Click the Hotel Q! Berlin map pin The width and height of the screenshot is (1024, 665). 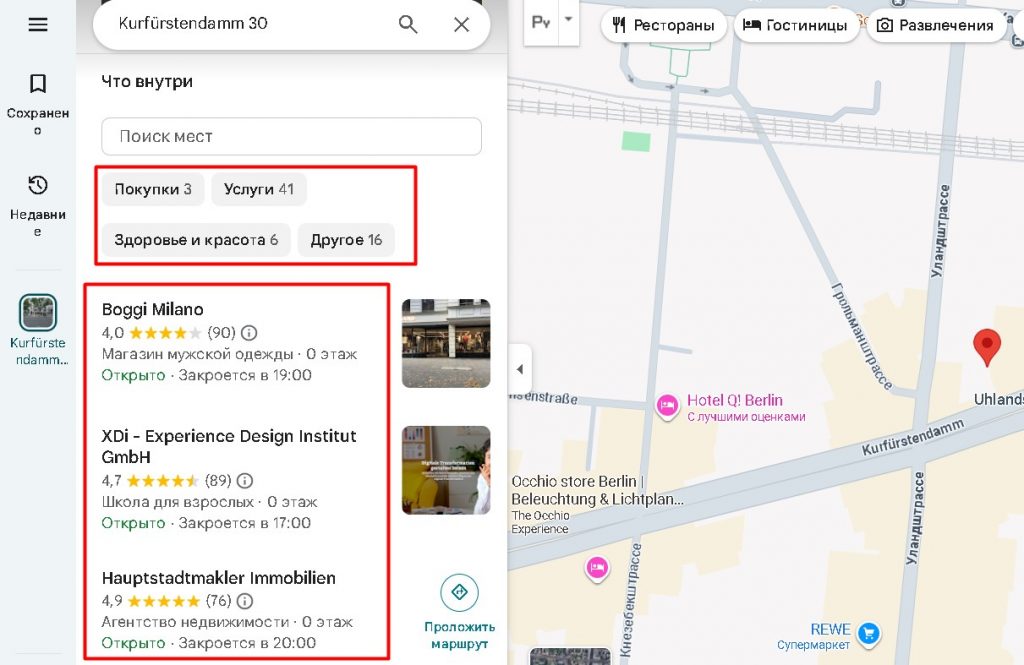pos(667,407)
